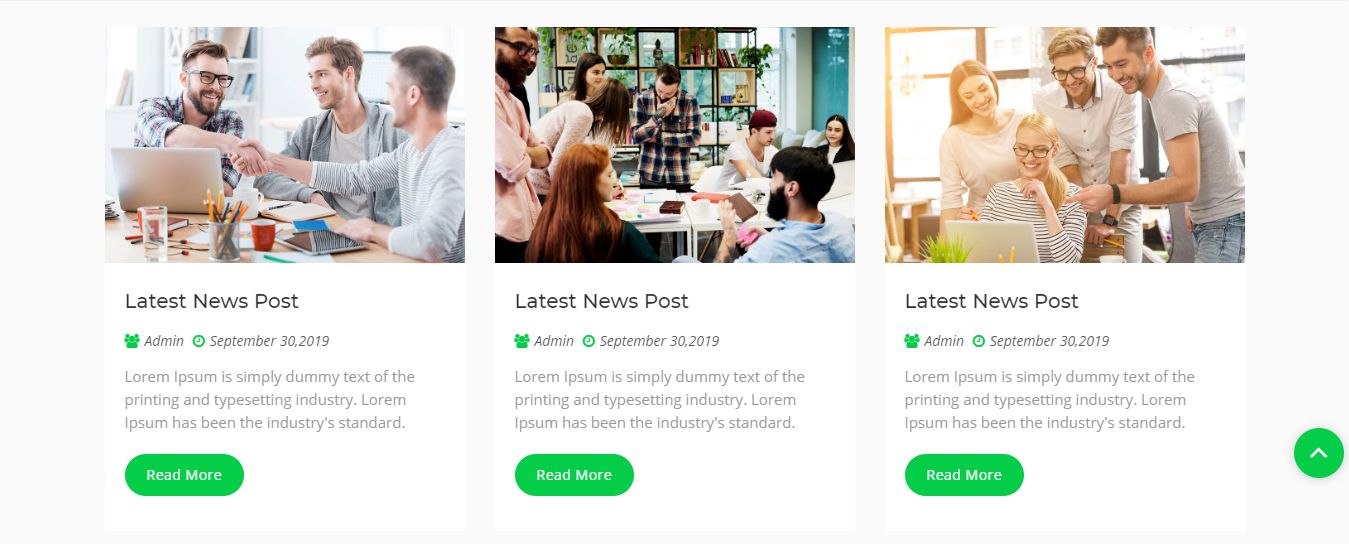Viewport: 1349px width, 544px height.
Task: Open the photo of the team around a laptop
Action: pyautogui.click(x=1065, y=145)
